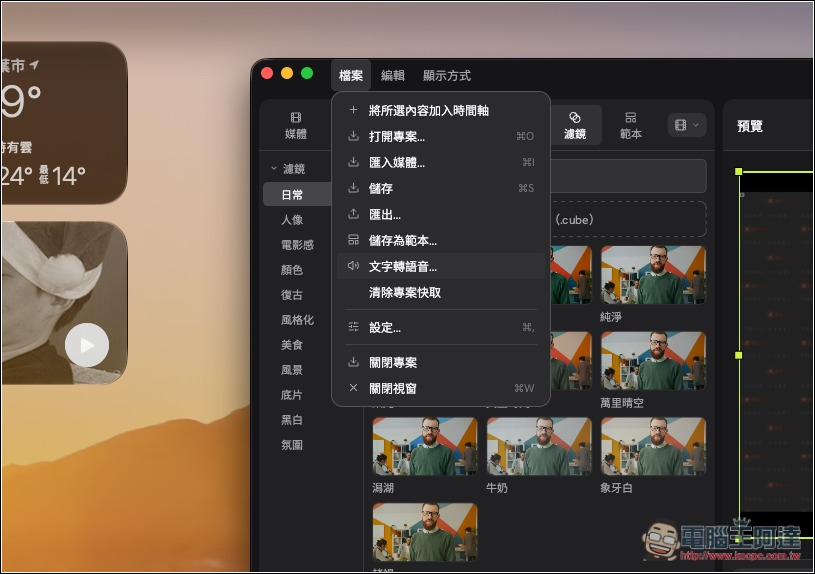Click the download icon beside 打開專案

click(353, 136)
